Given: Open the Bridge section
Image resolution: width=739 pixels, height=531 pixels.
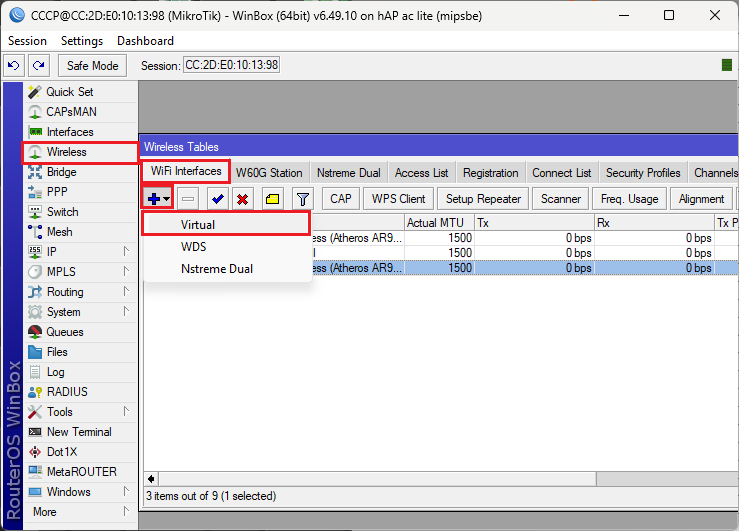Looking at the screenshot, I should pyautogui.click(x=80, y=172).
